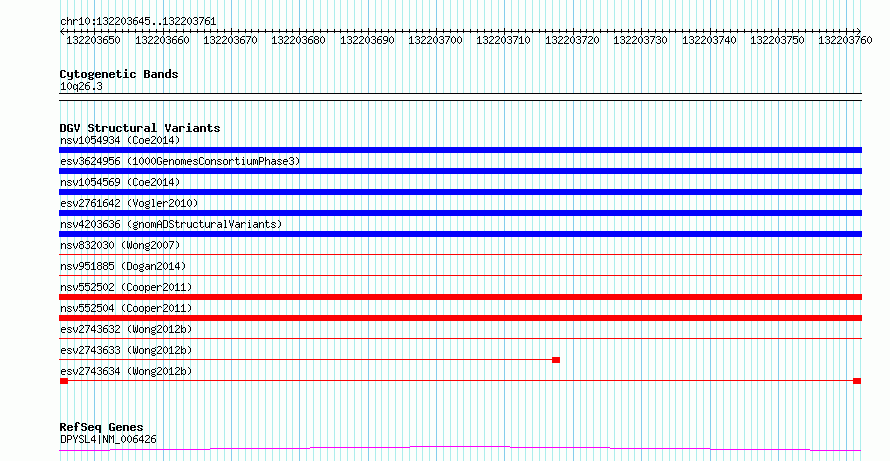Click the blue bar under nsv1054569
Viewport: 890px width, 461px height.
tap(460, 192)
